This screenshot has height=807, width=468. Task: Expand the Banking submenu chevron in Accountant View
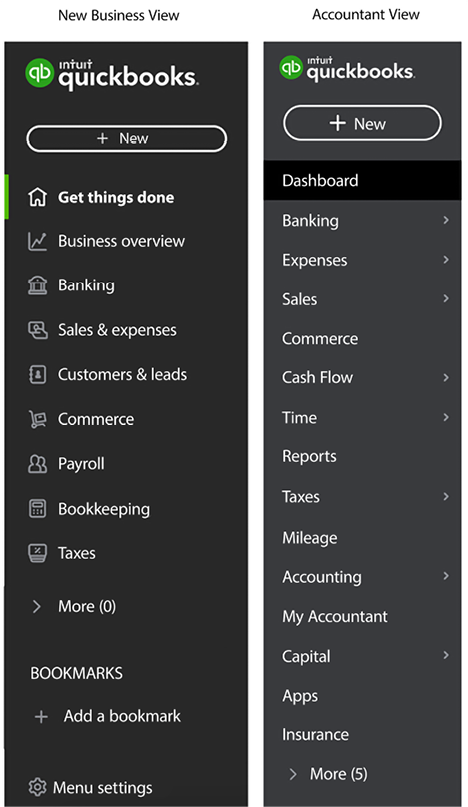click(x=446, y=220)
